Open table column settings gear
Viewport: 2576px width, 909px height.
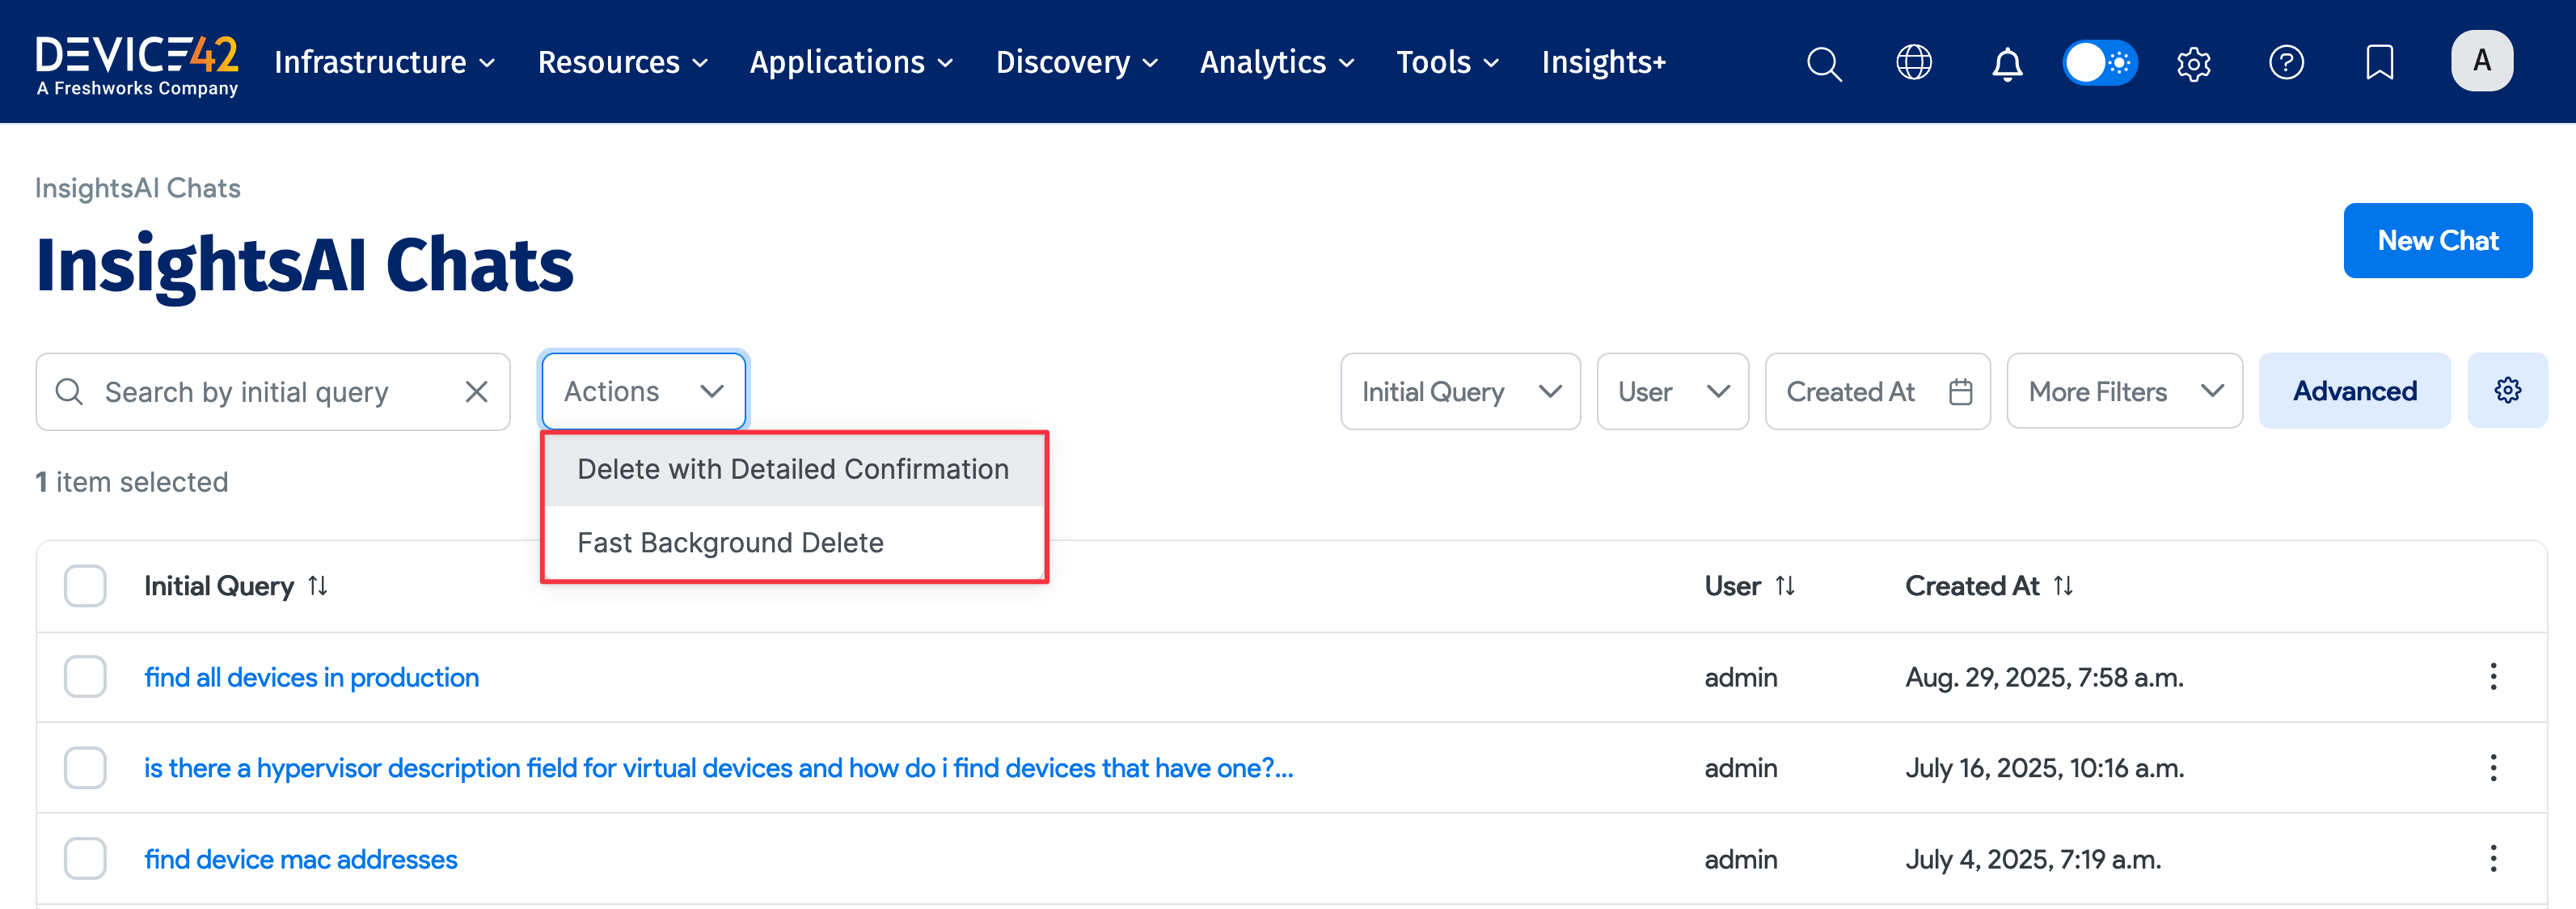pos(2507,391)
